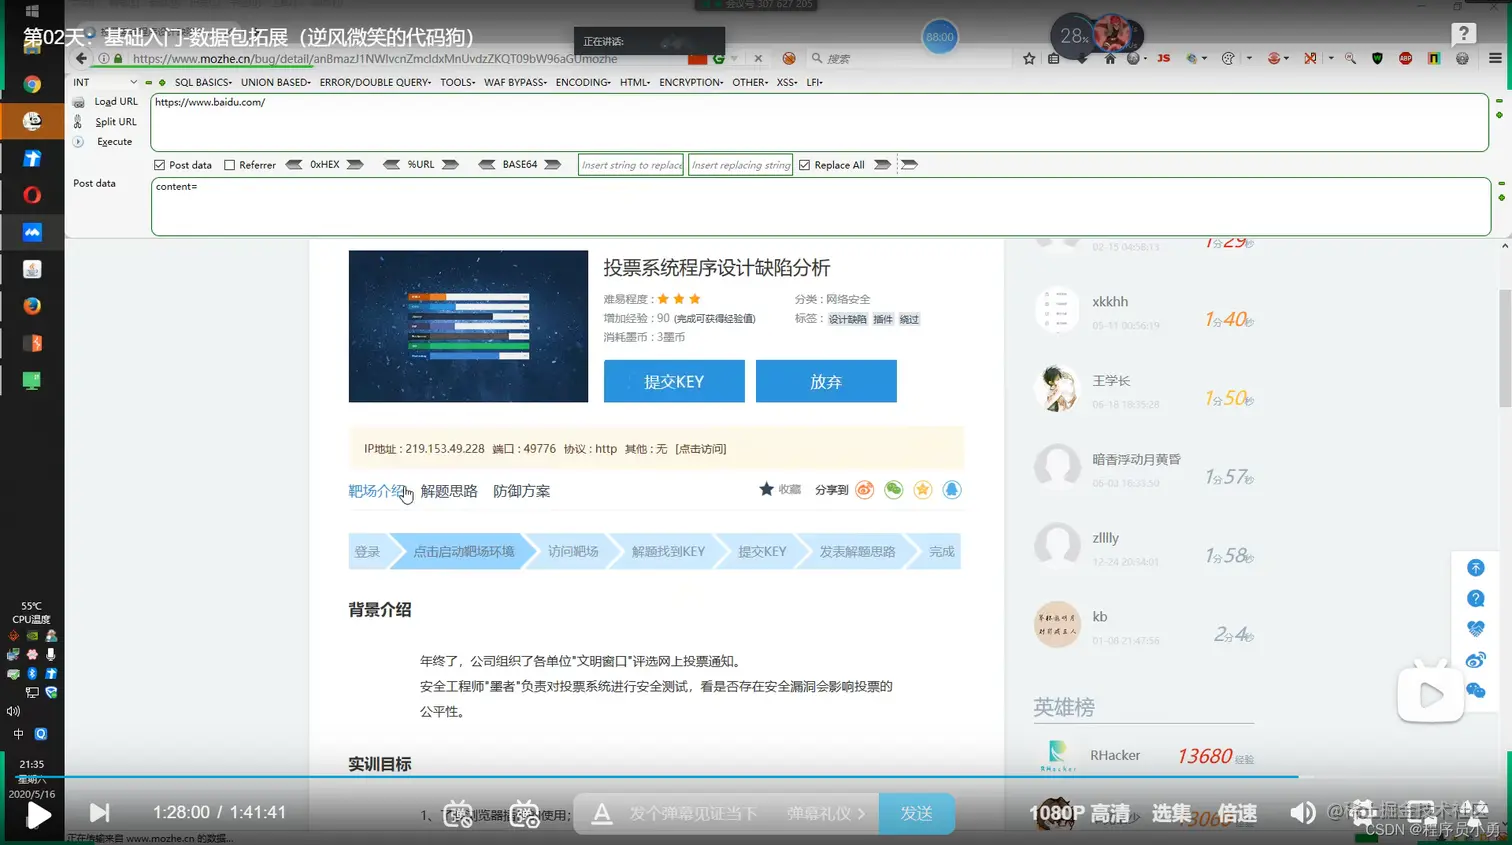Click the 0xHEX encode right arrow
Image resolution: width=1512 pixels, height=845 pixels.
(x=355, y=165)
